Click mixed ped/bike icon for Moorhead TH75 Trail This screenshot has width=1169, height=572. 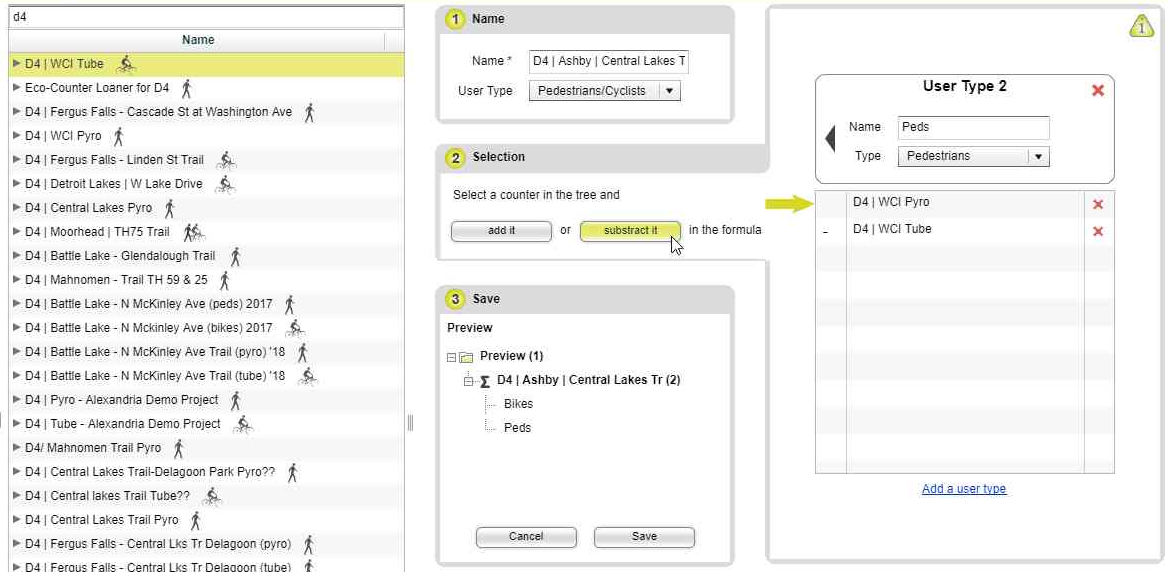click(194, 232)
